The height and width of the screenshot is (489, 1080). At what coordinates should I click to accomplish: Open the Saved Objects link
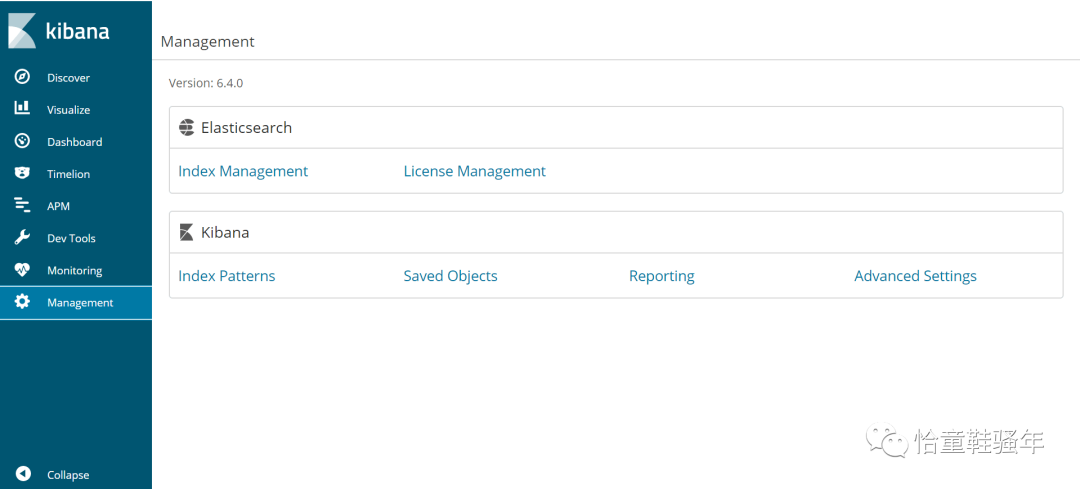click(x=450, y=276)
